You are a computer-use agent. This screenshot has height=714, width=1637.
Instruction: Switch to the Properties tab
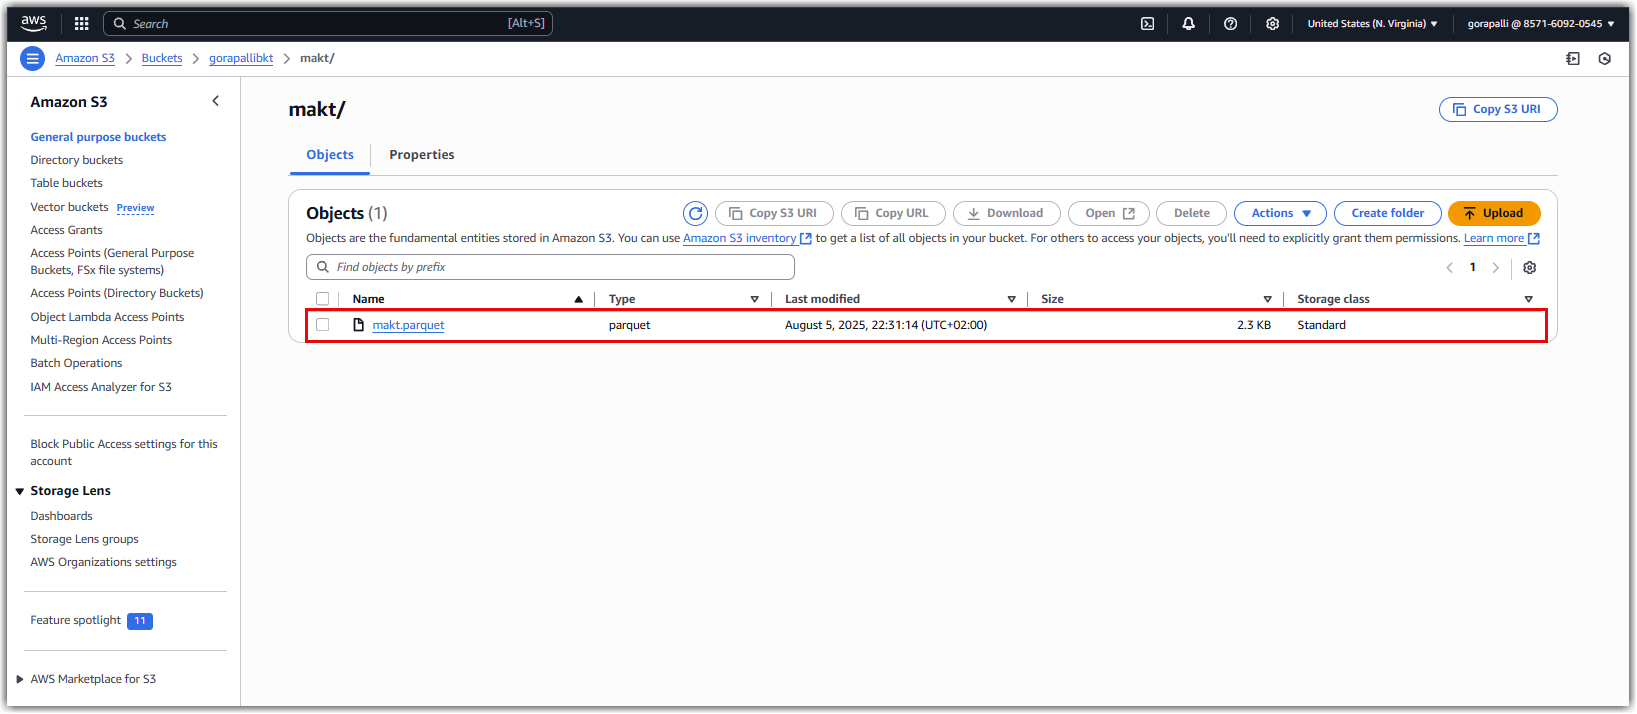click(x=422, y=155)
